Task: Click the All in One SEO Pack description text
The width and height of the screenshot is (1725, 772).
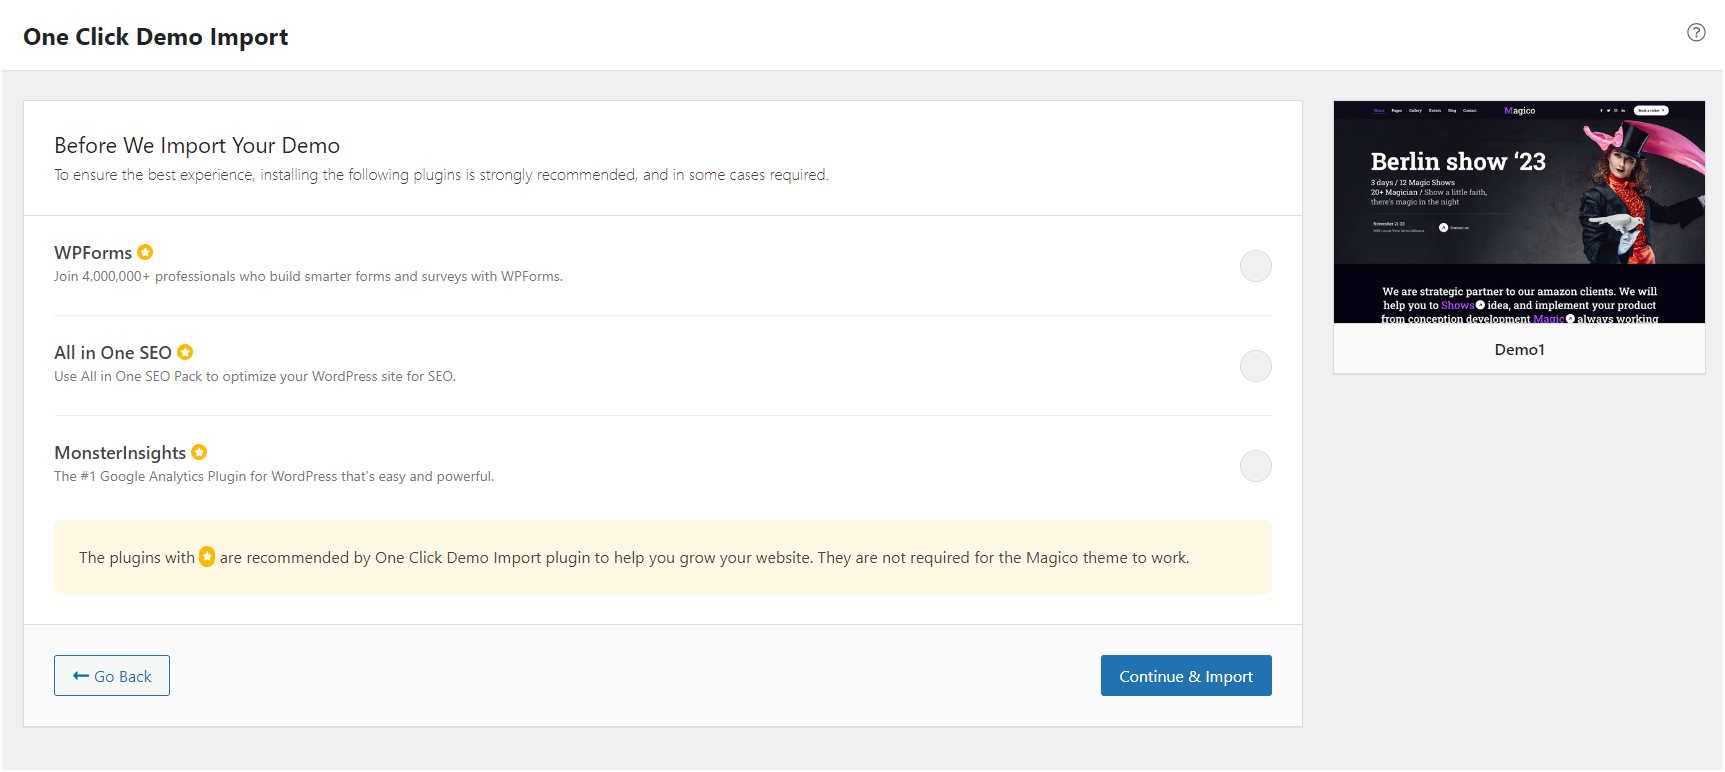Action: tap(255, 376)
